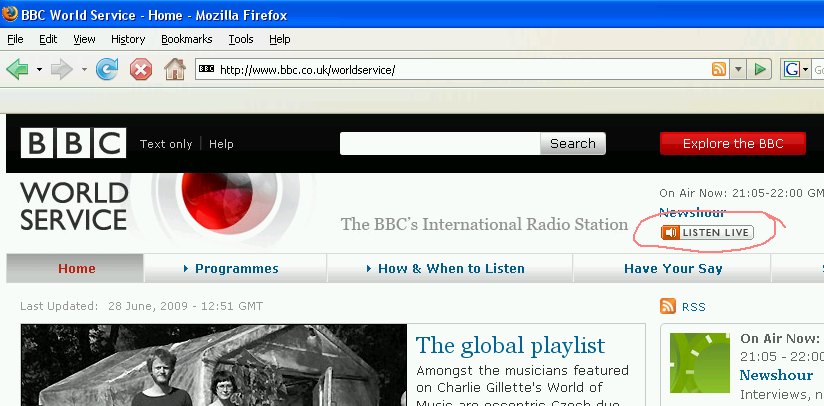Open the Programmes navigation tab
The height and width of the screenshot is (406, 824).
(235, 268)
